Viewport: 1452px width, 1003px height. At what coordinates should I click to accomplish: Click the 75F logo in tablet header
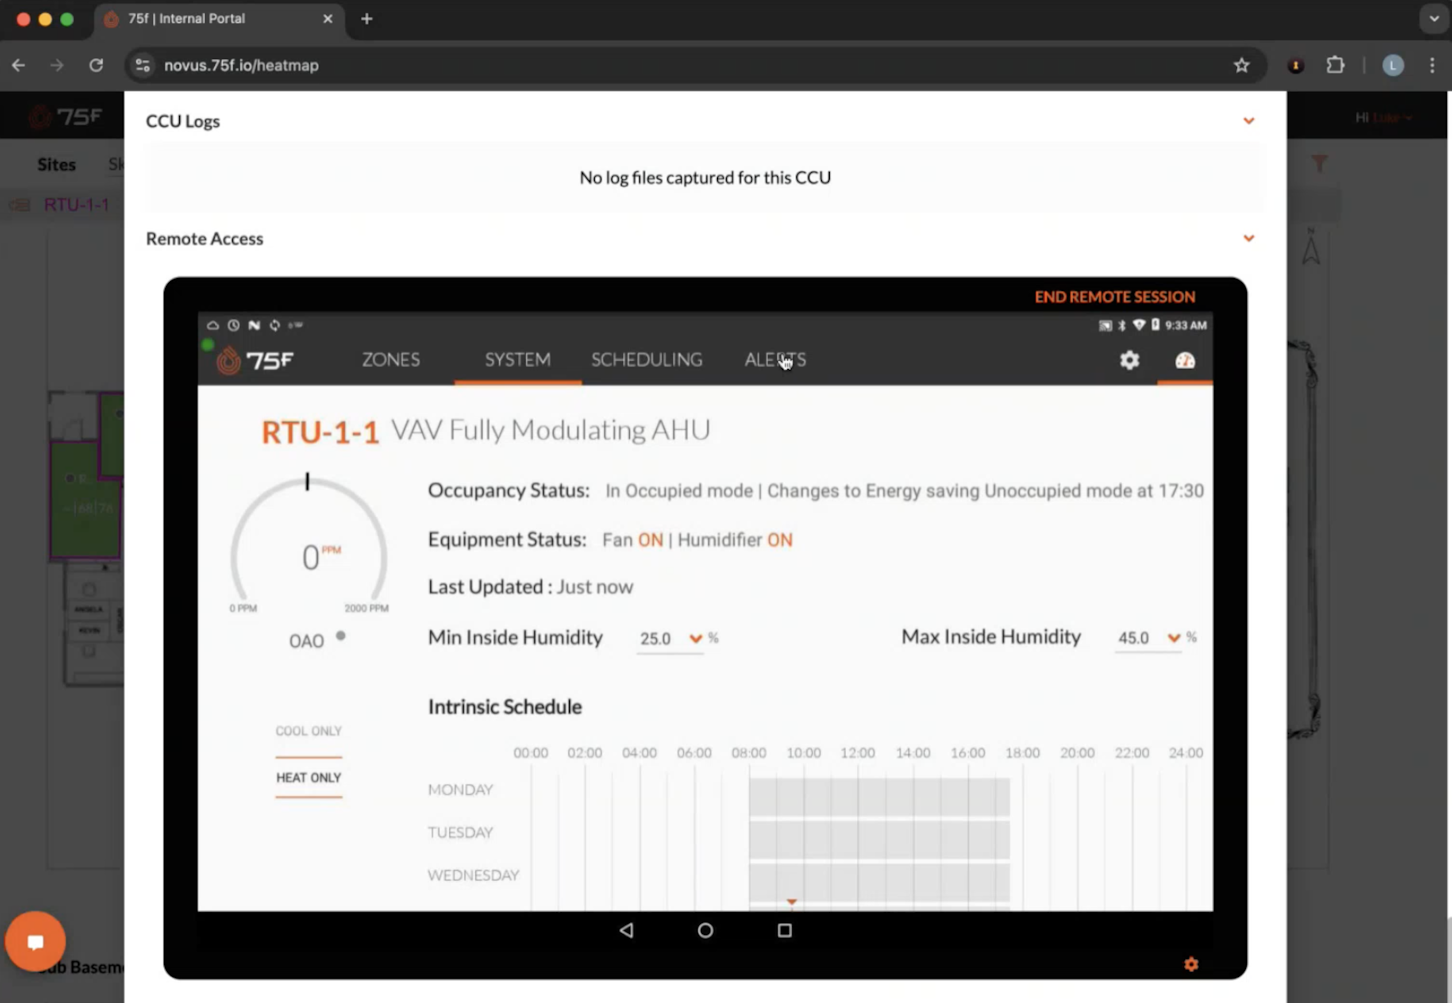tap(256, 360)
